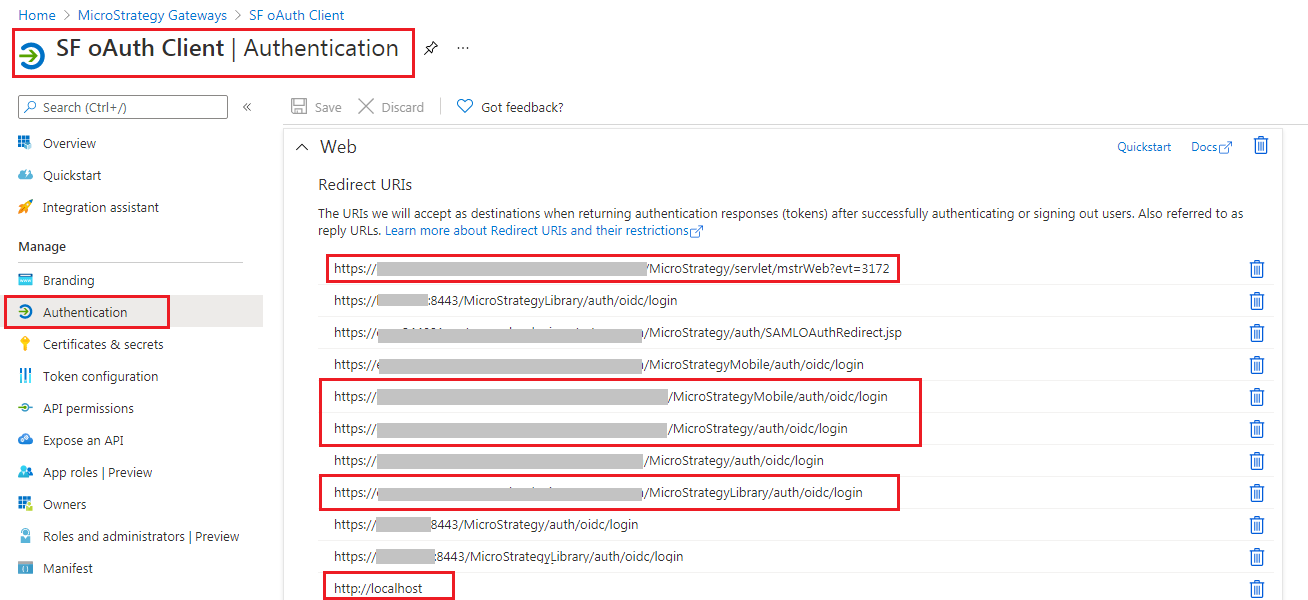This screenshot has width=1308, height=600.
Task: Open the Quickstart link in Web section
Action: coord(1144,147)
